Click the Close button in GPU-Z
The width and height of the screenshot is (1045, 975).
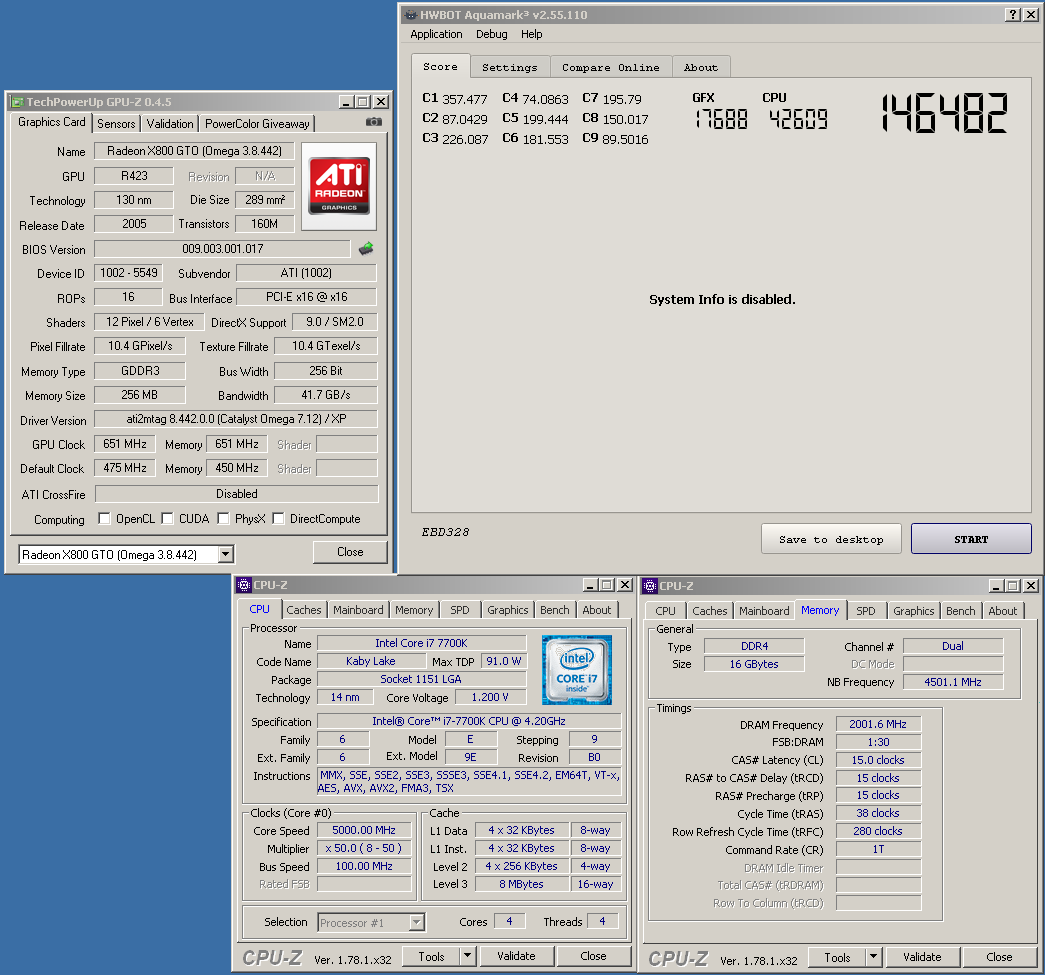(350, 552)
